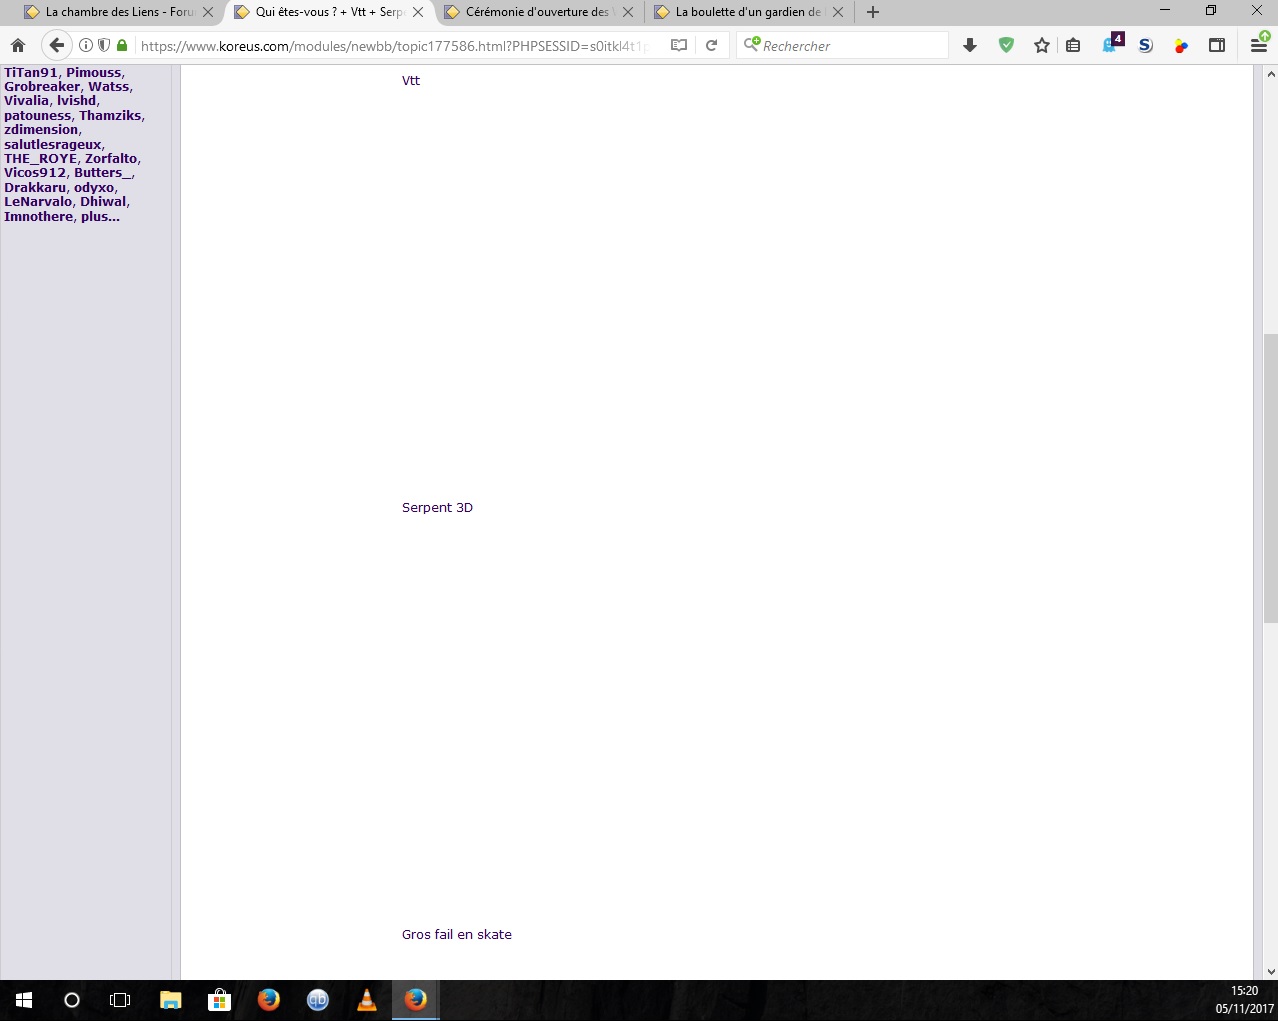Viewport: 1278px width, 1021px height.
Task: Click the Rechercher search field
Action: coord(850,46)
